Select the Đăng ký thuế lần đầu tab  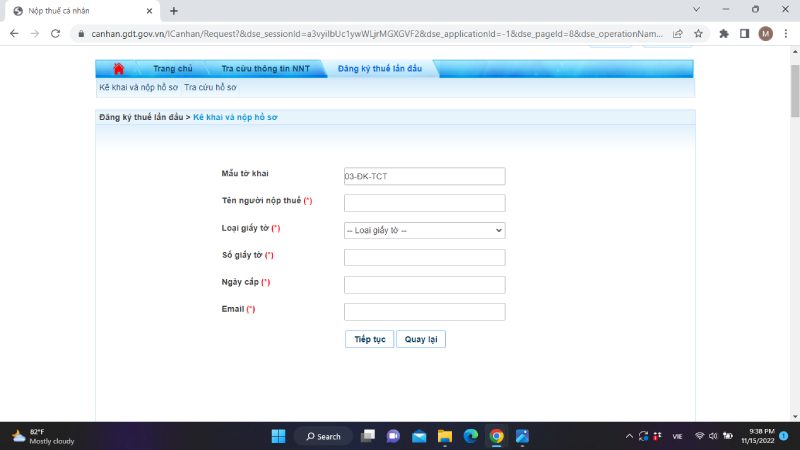(x=380, y=68)
